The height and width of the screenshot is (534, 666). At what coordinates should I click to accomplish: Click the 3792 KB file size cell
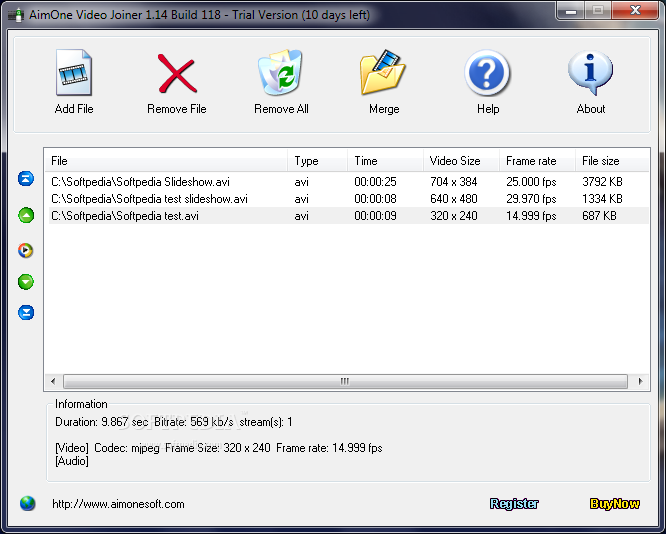pos(602,182)
